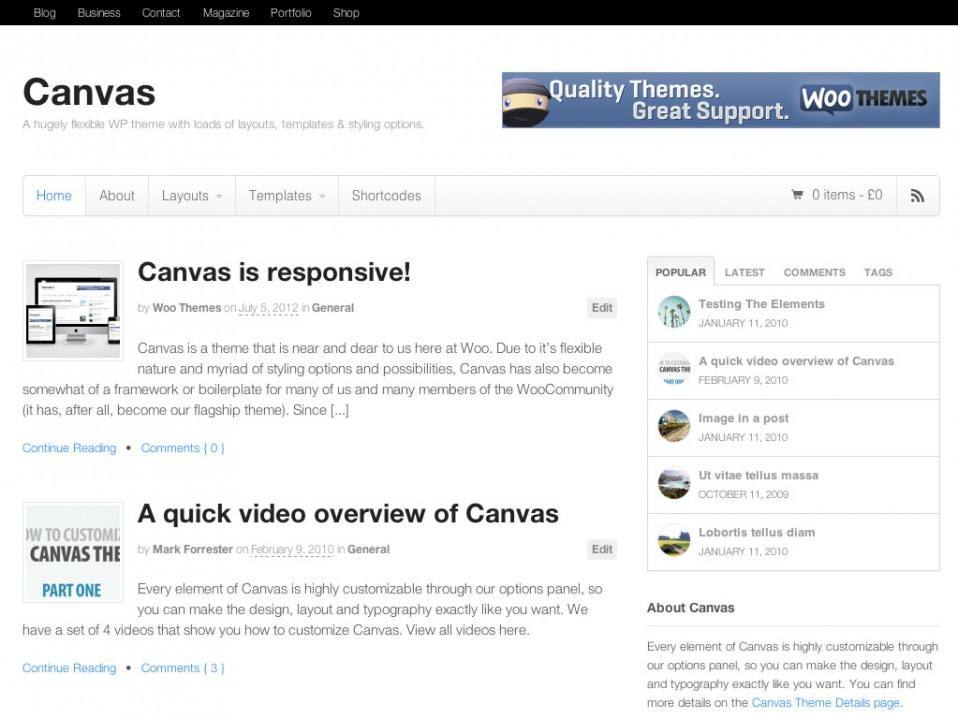This screenshot has height=719, width=958.
Task: Click the Lobortis tellus diam thumbnail
Action: point(674,540)
